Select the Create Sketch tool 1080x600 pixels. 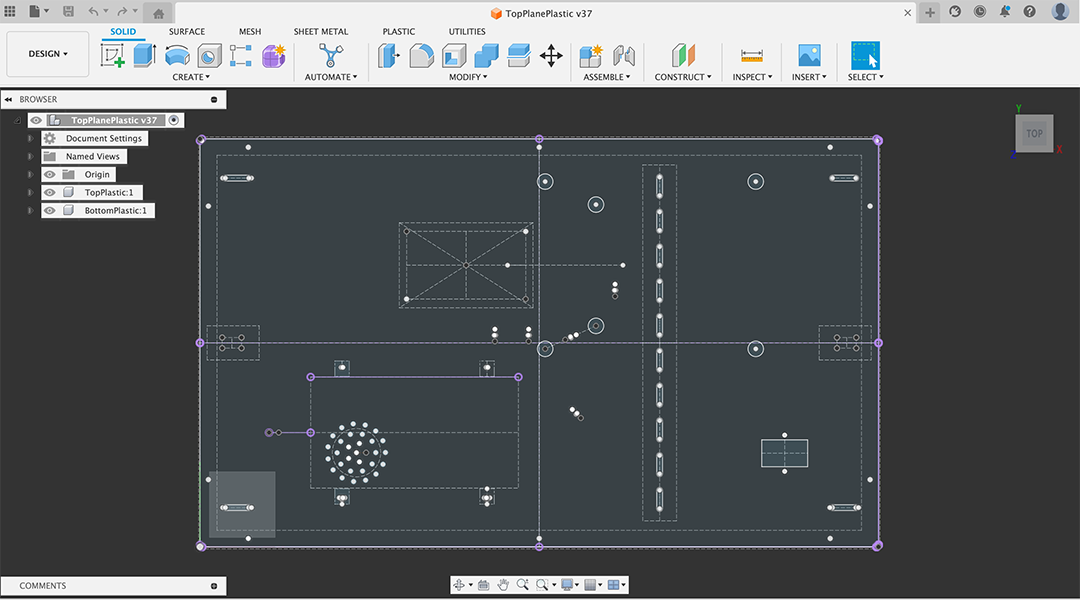[113, 56]
